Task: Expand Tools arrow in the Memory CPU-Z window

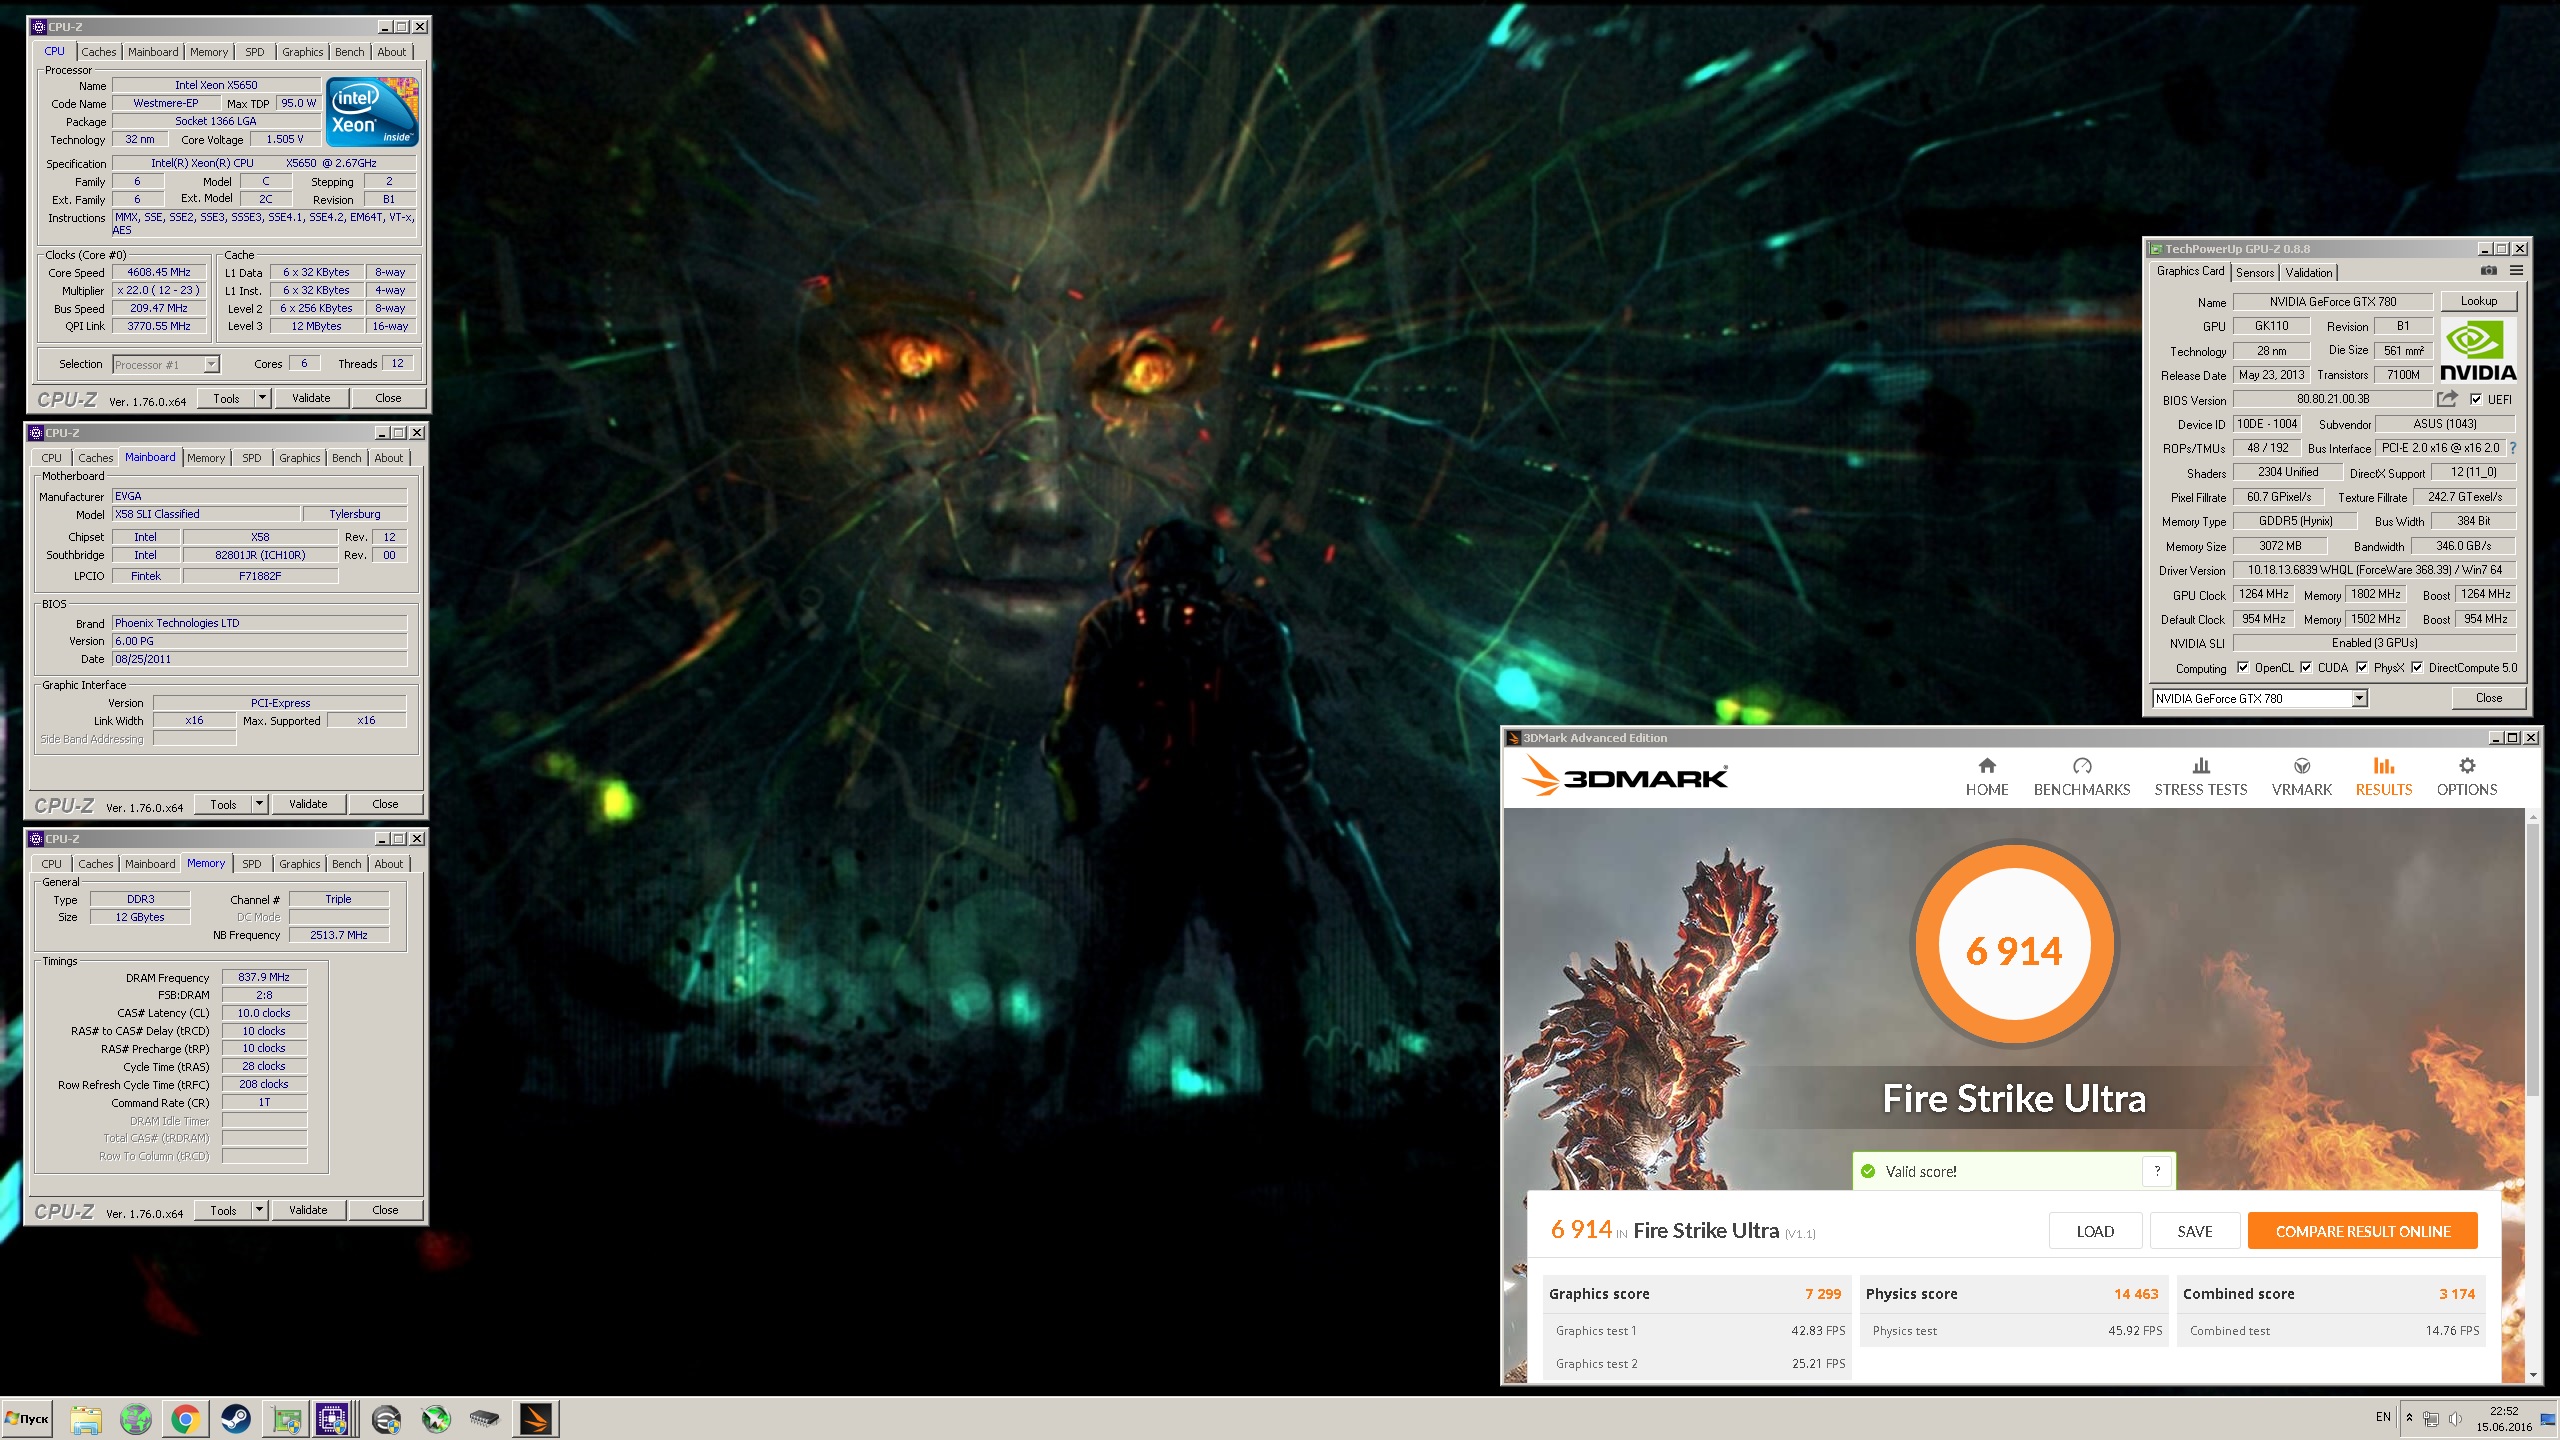Action: (259, 1210)
